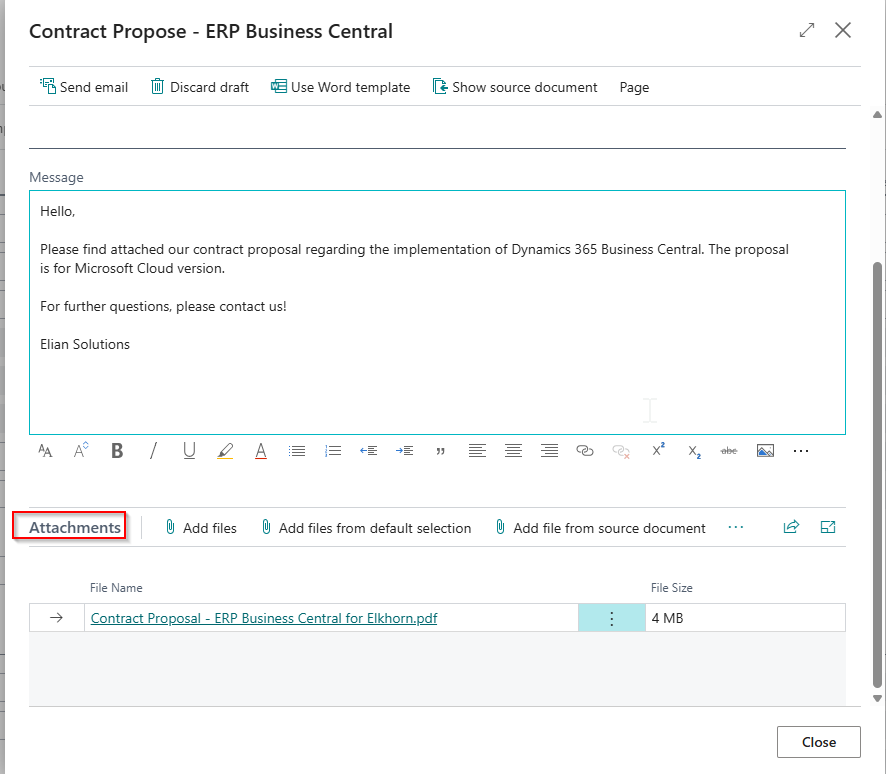Click the Close button
This screenshot has width=886, height=774.
(x=818, y=742)
